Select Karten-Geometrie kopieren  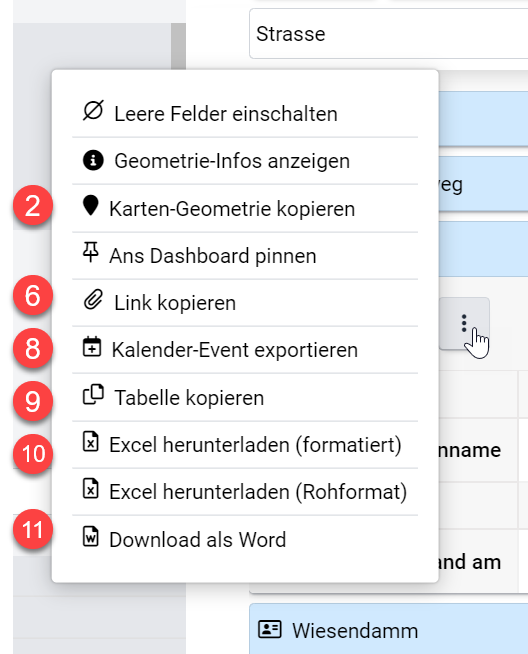pyautogui.click(x=245, y=208)
